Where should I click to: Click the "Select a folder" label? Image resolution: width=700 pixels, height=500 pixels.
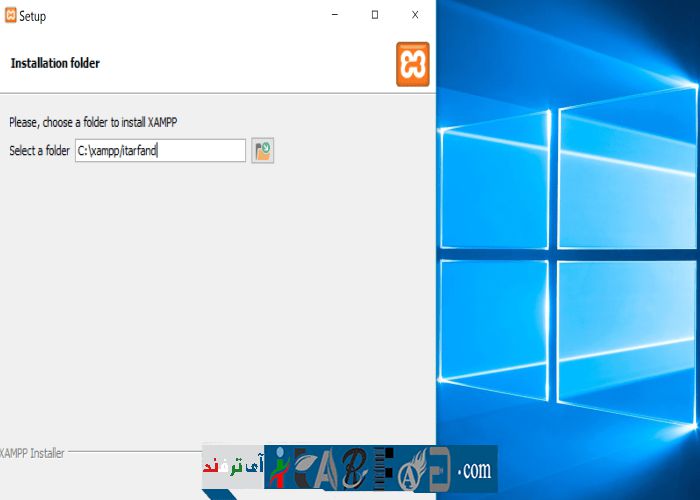coord(39,151)
